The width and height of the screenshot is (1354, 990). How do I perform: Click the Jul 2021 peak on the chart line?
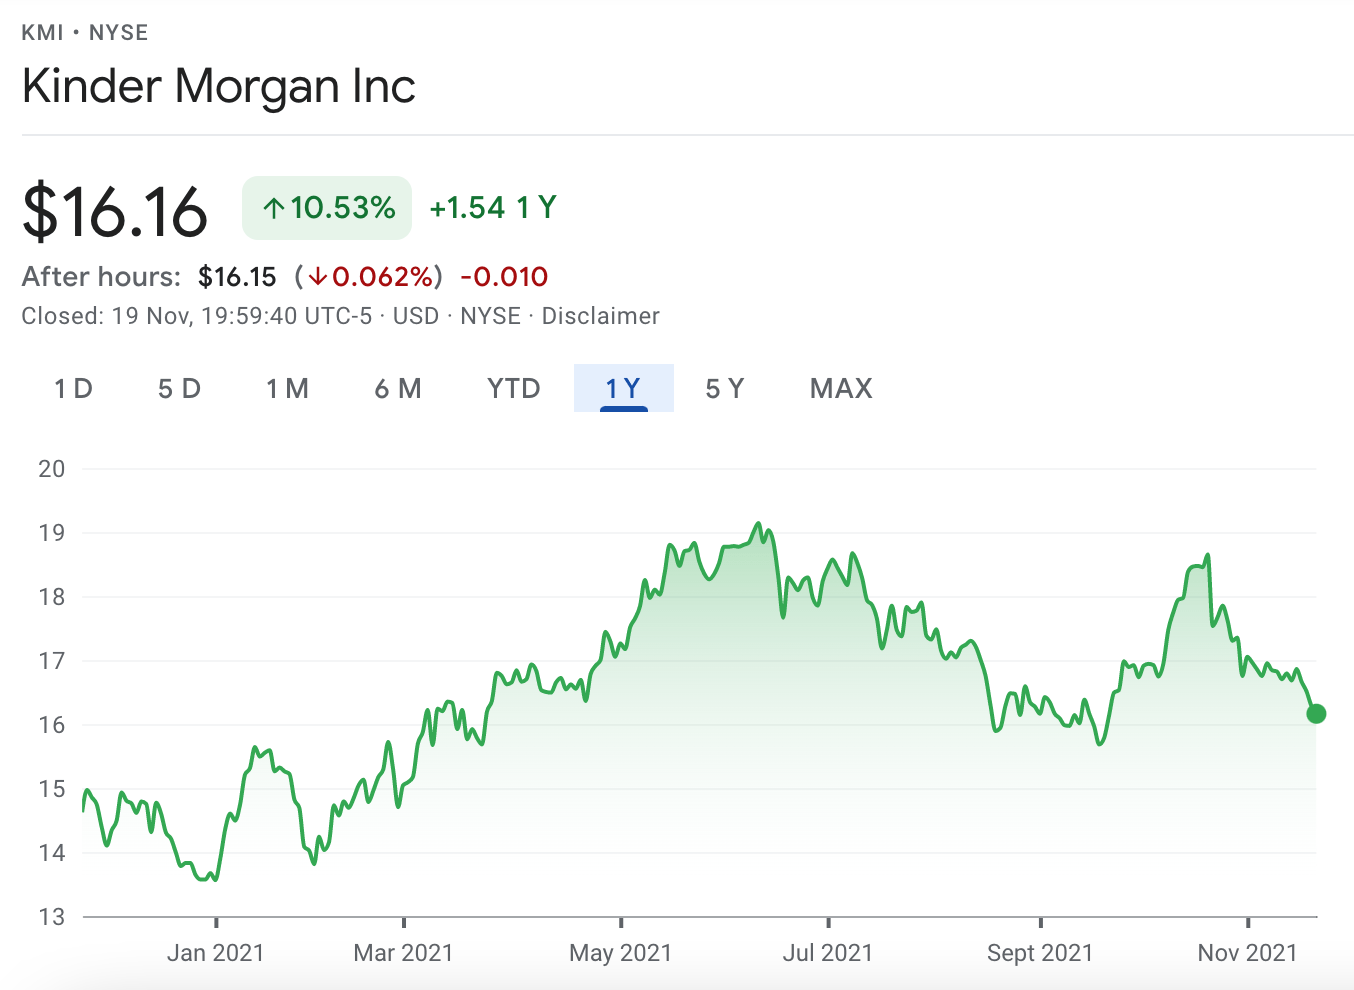758,524
